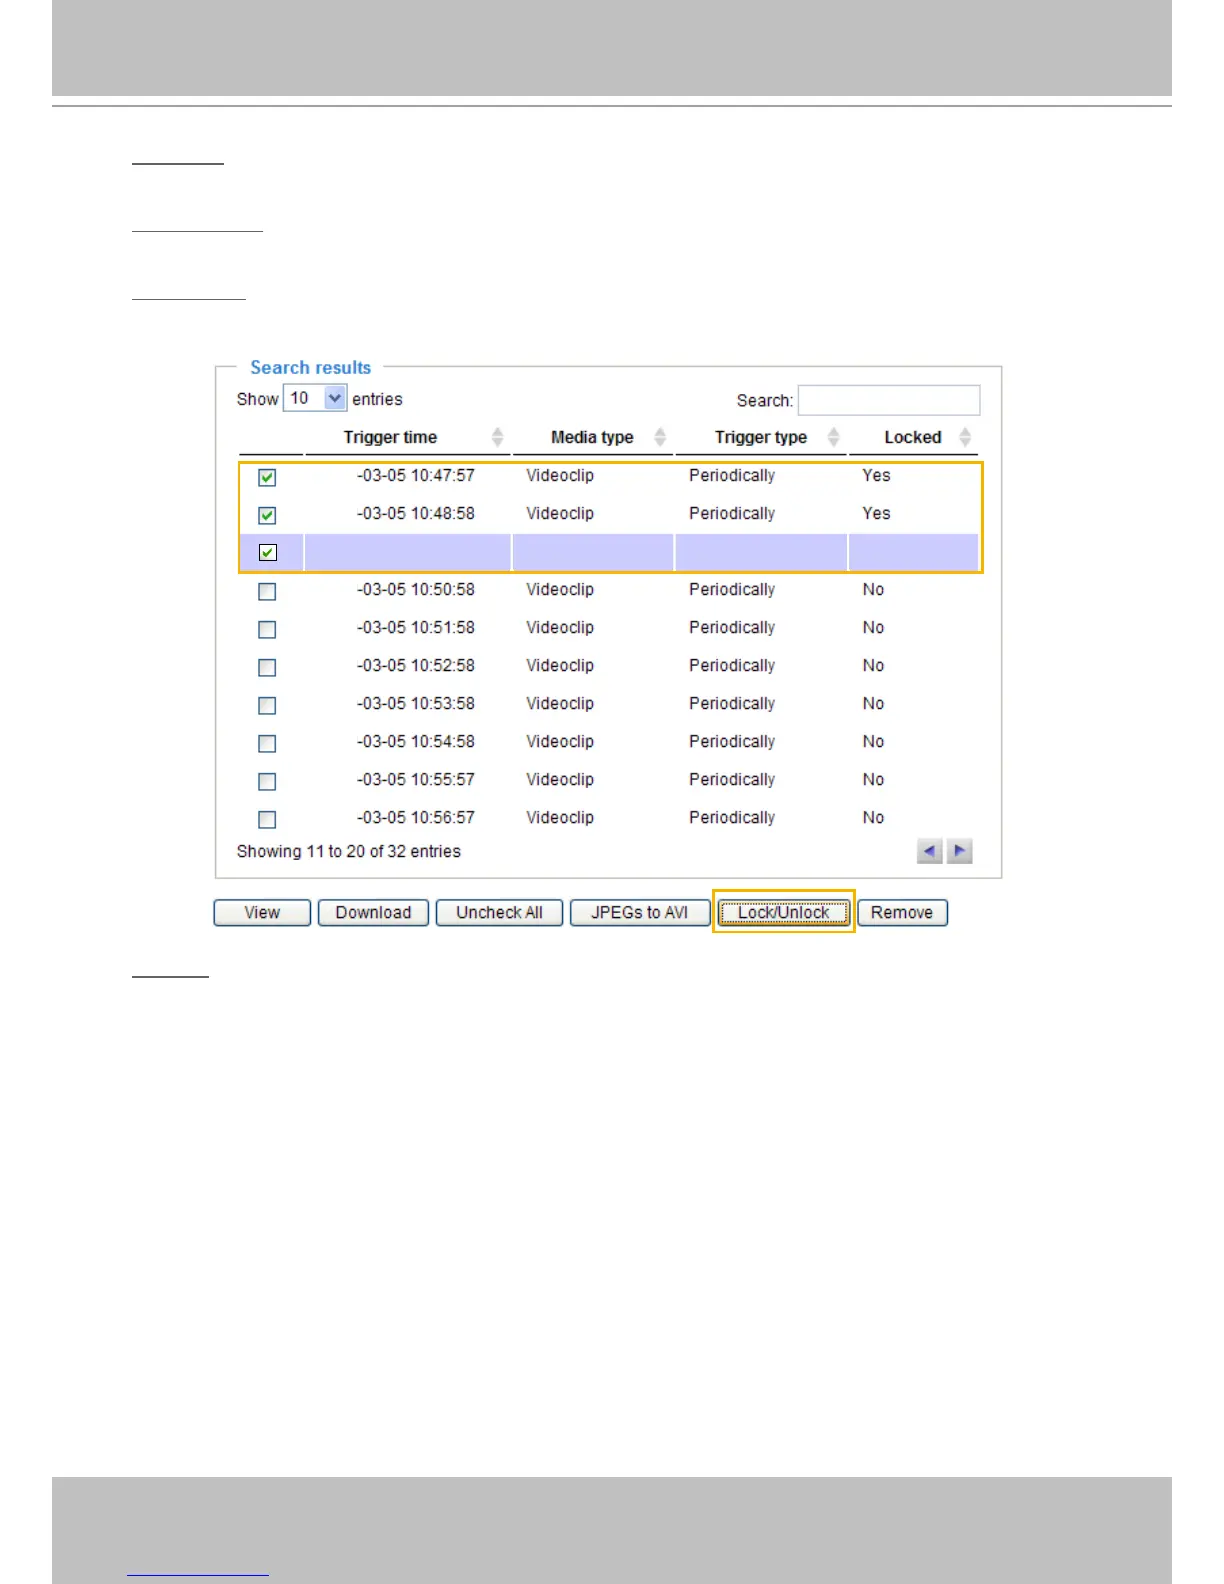
Task: Select the -03-05 10:54:58 trigger time cell
Action: 416,741
